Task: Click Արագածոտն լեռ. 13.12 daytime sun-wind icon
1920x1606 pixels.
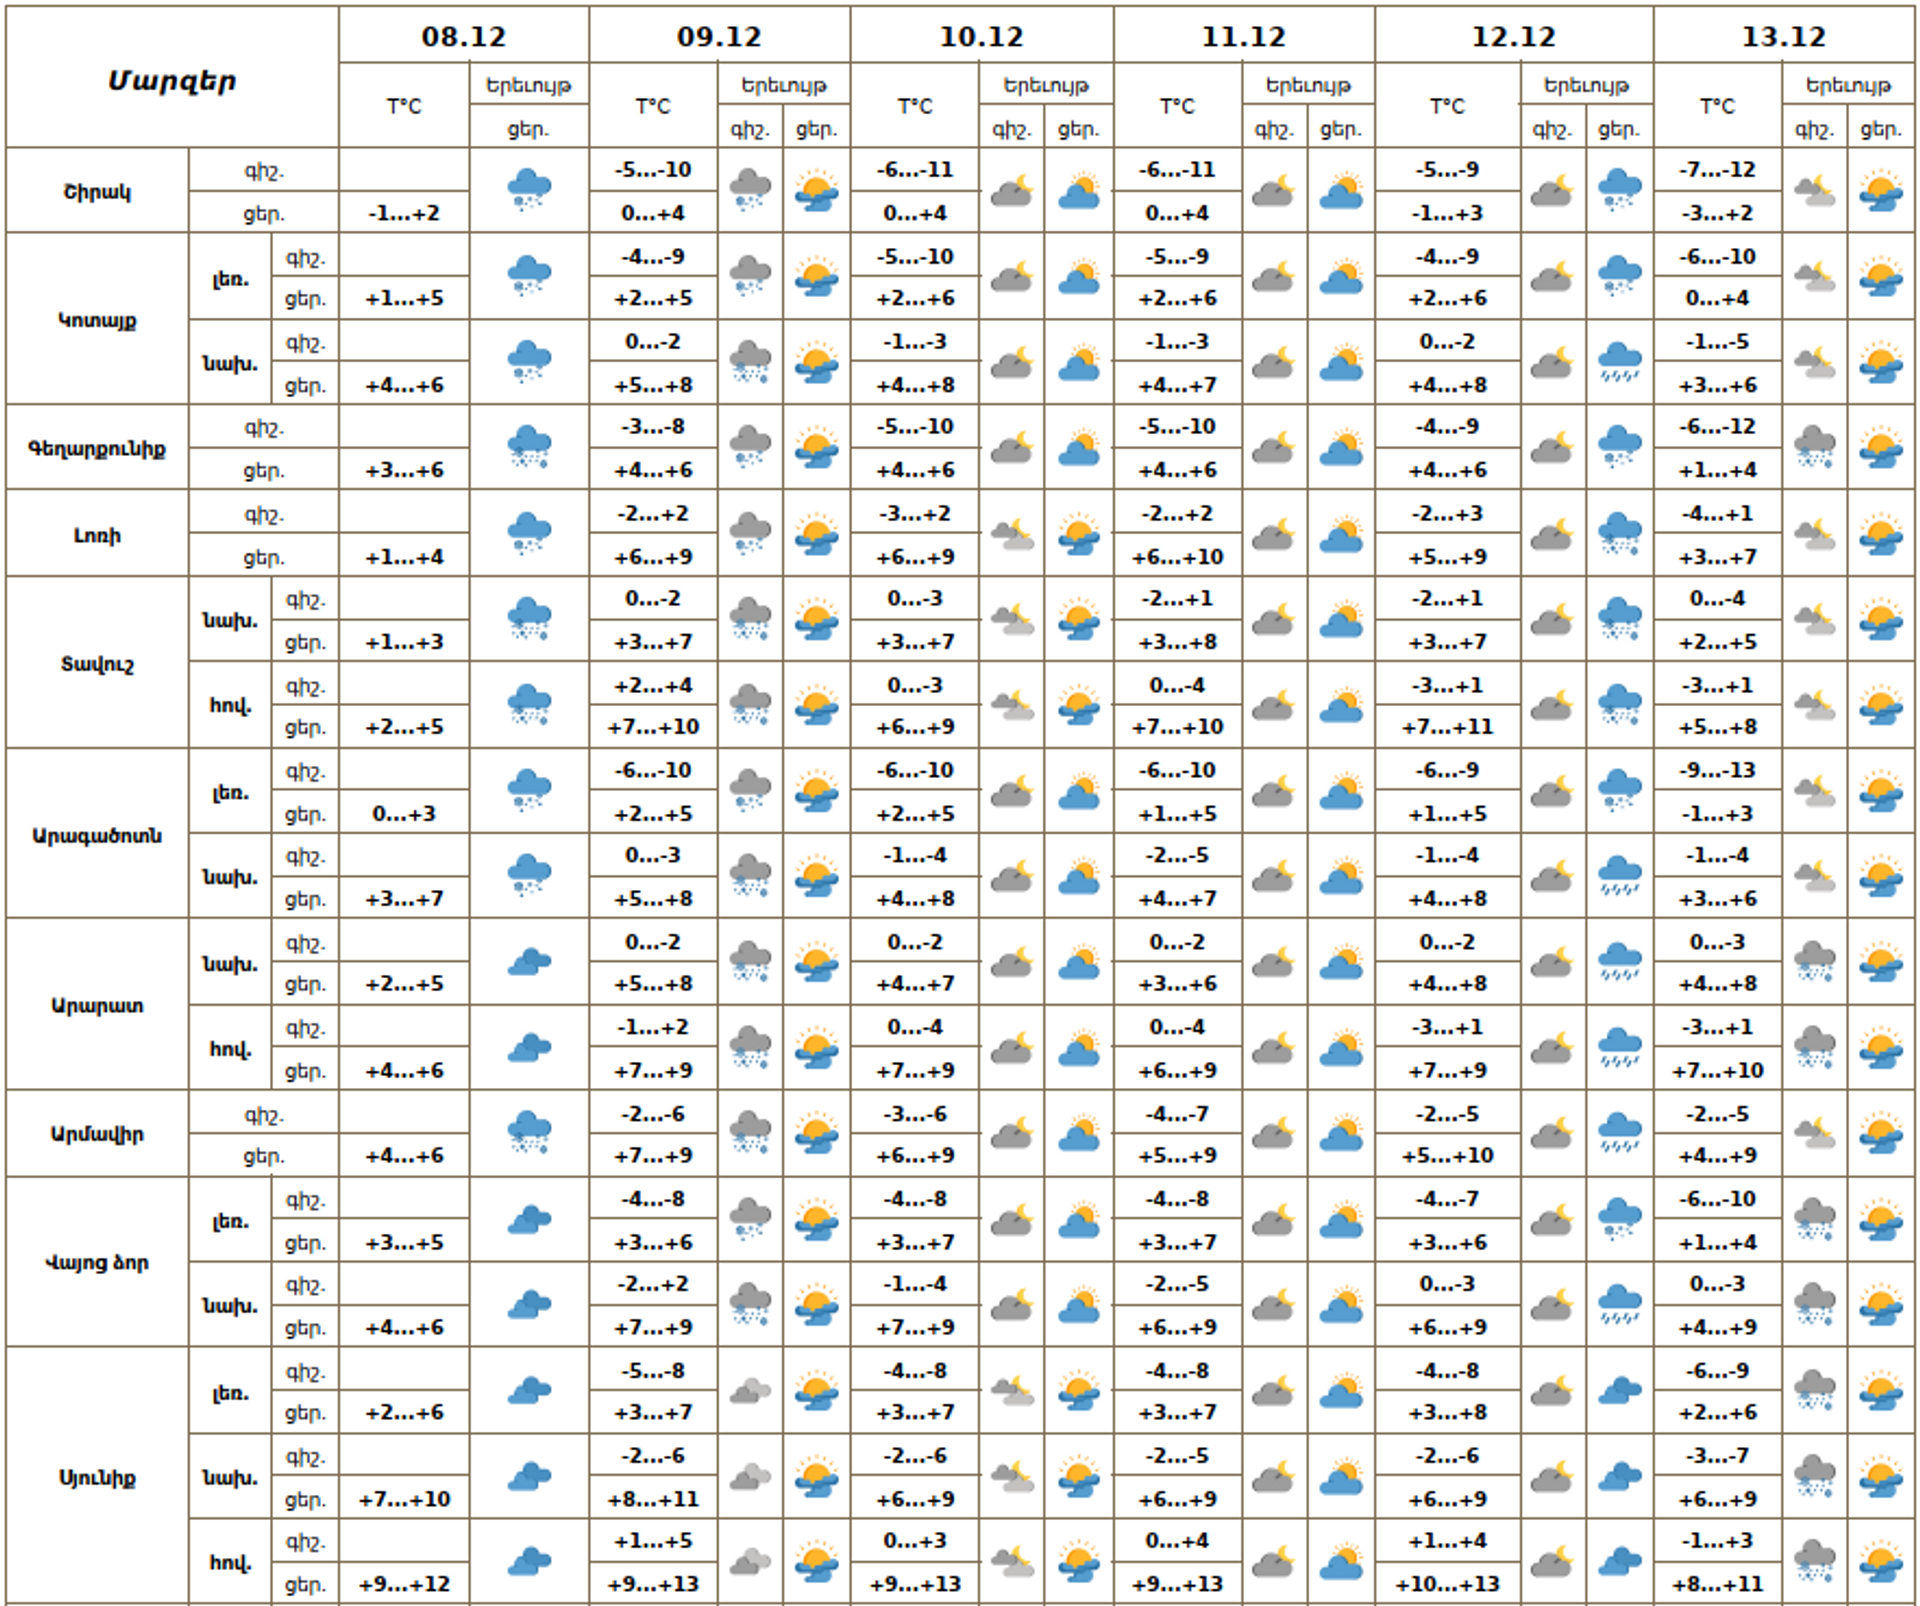Action: pos(1881,791)
